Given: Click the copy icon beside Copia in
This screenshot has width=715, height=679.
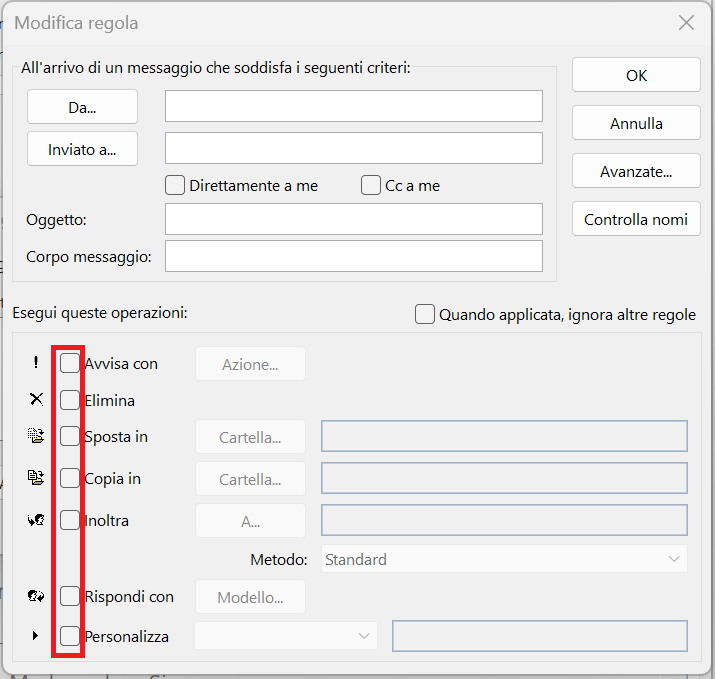Looking at the screenshot, I should tap(36, 477).
